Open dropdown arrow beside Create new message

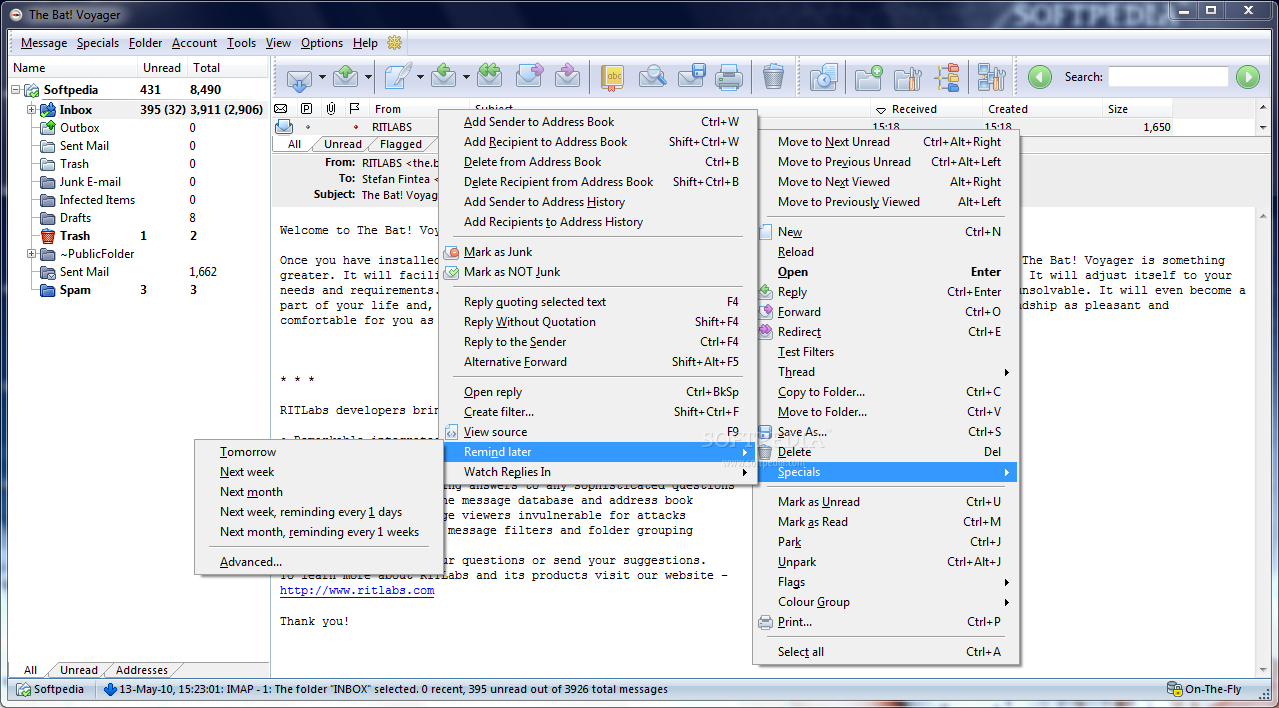click(x=420, y=77)
